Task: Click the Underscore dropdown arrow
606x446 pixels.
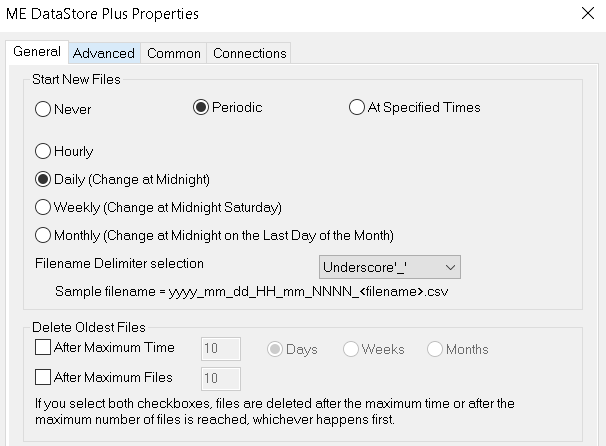Action: coord(450,267)
